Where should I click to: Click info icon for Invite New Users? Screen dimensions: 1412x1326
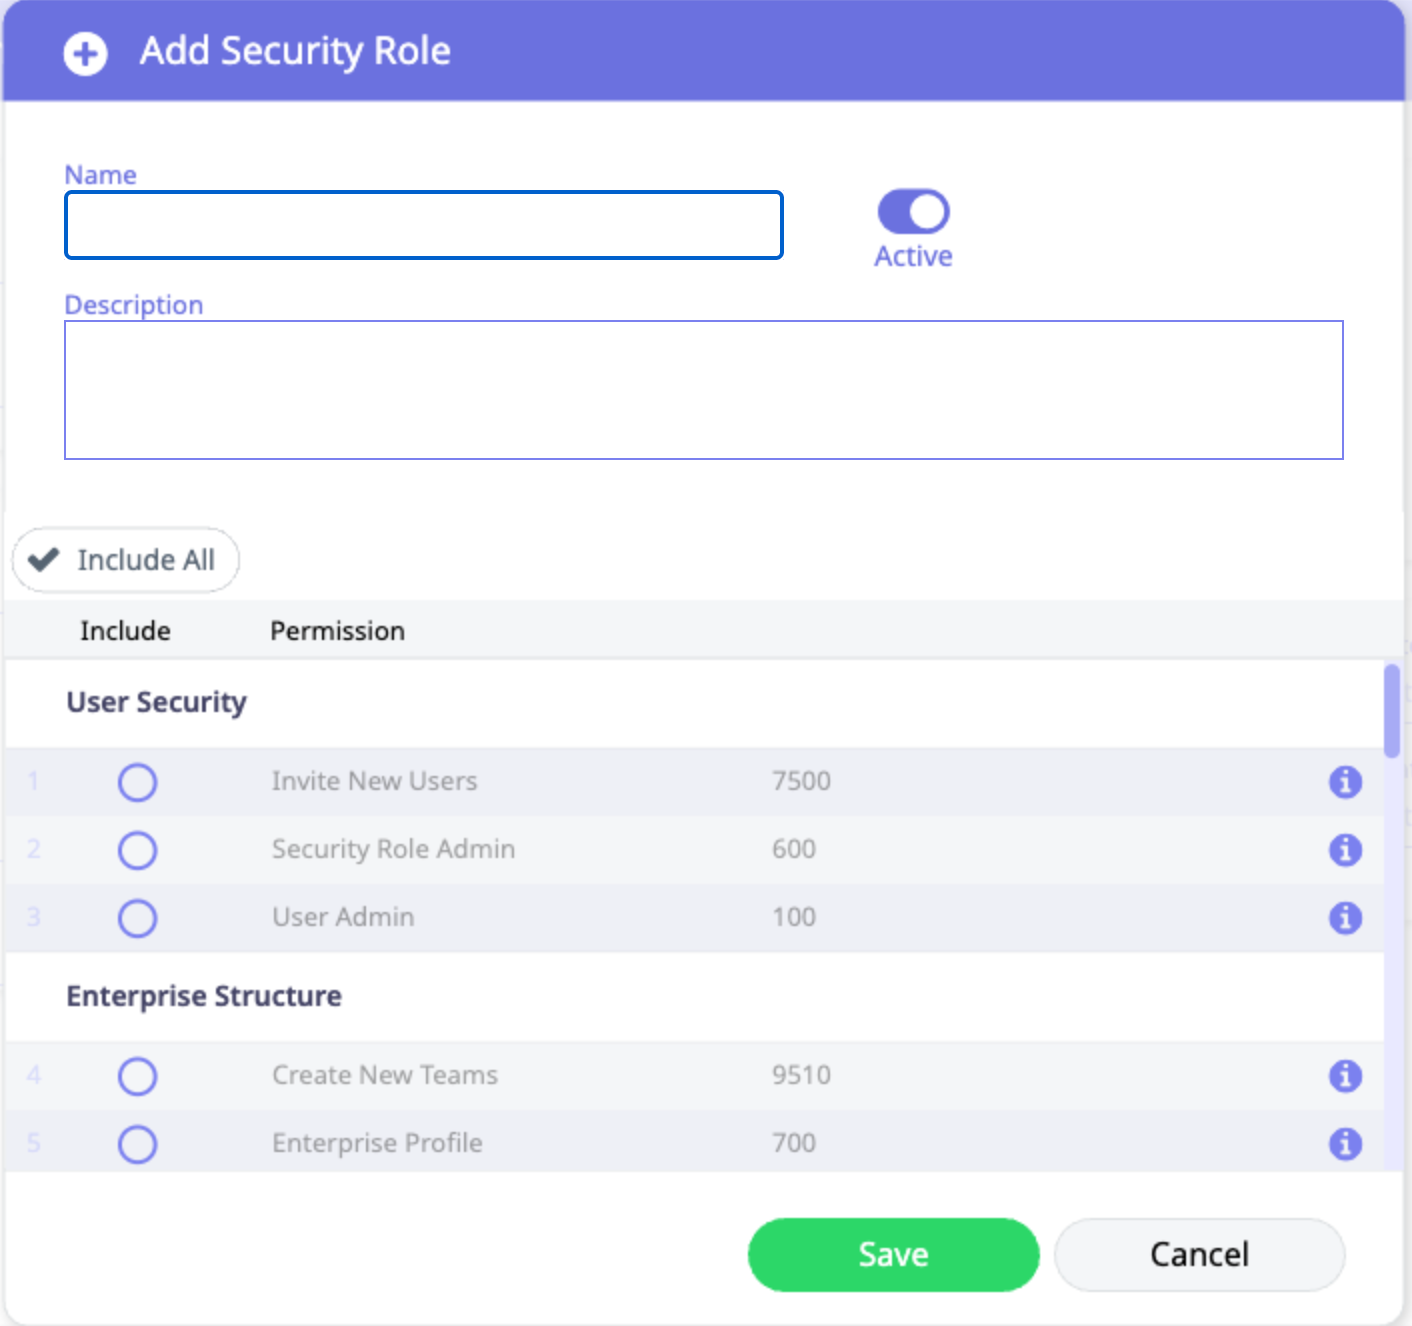pyautogui.click(x=1345, y=782)
